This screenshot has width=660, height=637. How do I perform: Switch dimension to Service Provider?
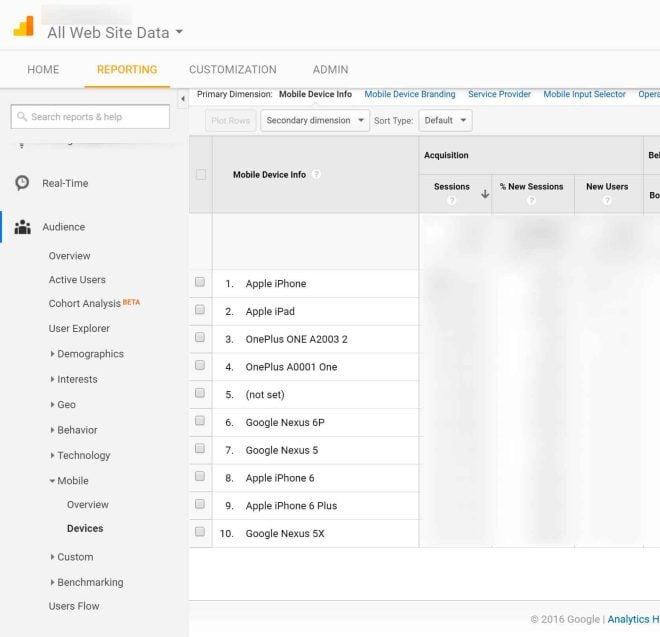coord(499,94)
